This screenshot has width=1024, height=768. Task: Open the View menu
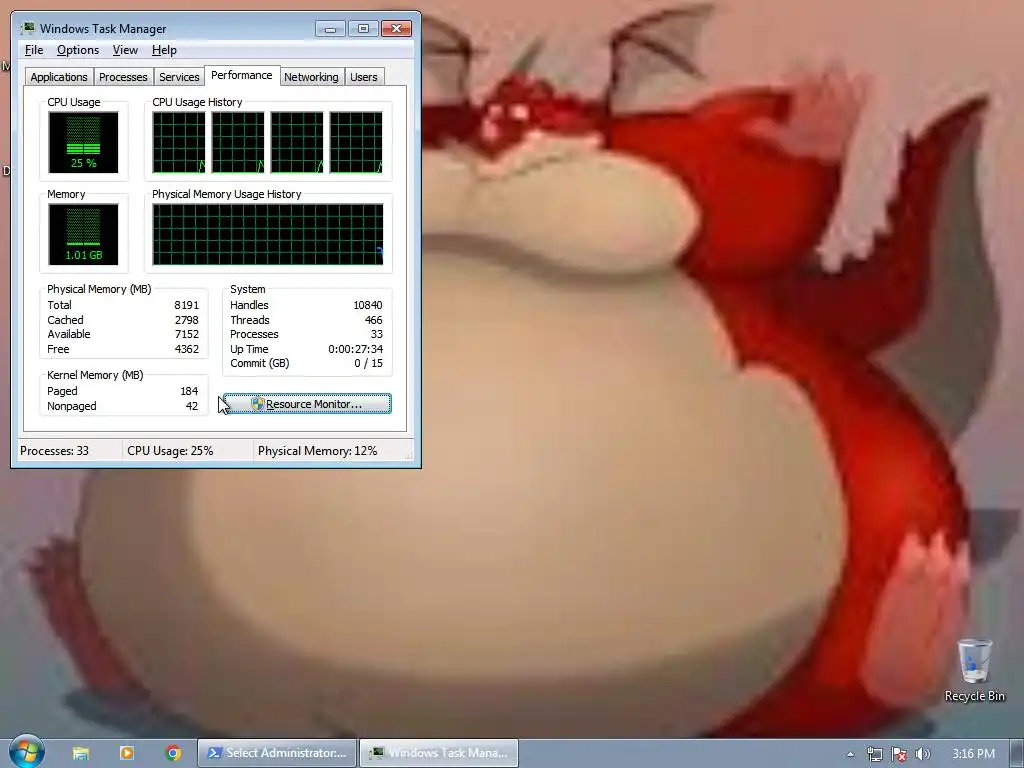tap(125, 50)
